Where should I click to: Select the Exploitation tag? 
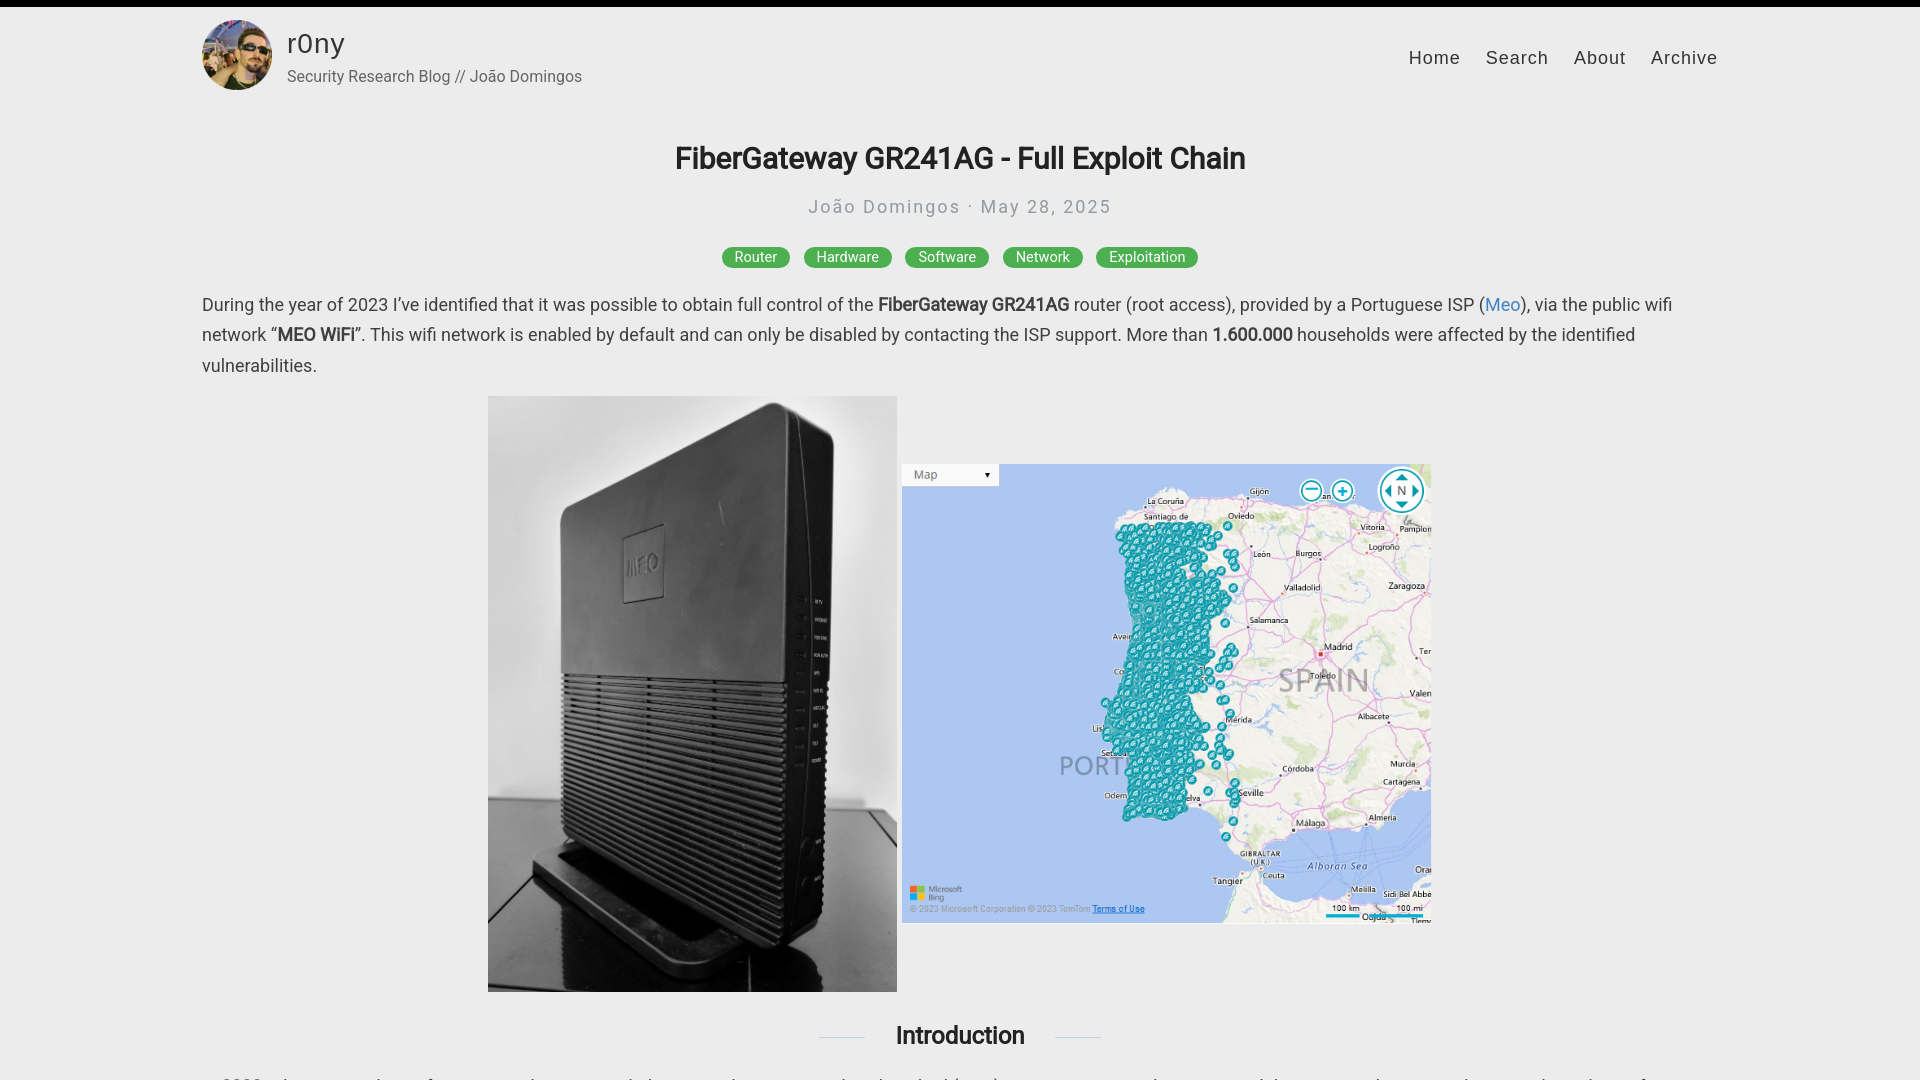click(x=1146, y=257)
